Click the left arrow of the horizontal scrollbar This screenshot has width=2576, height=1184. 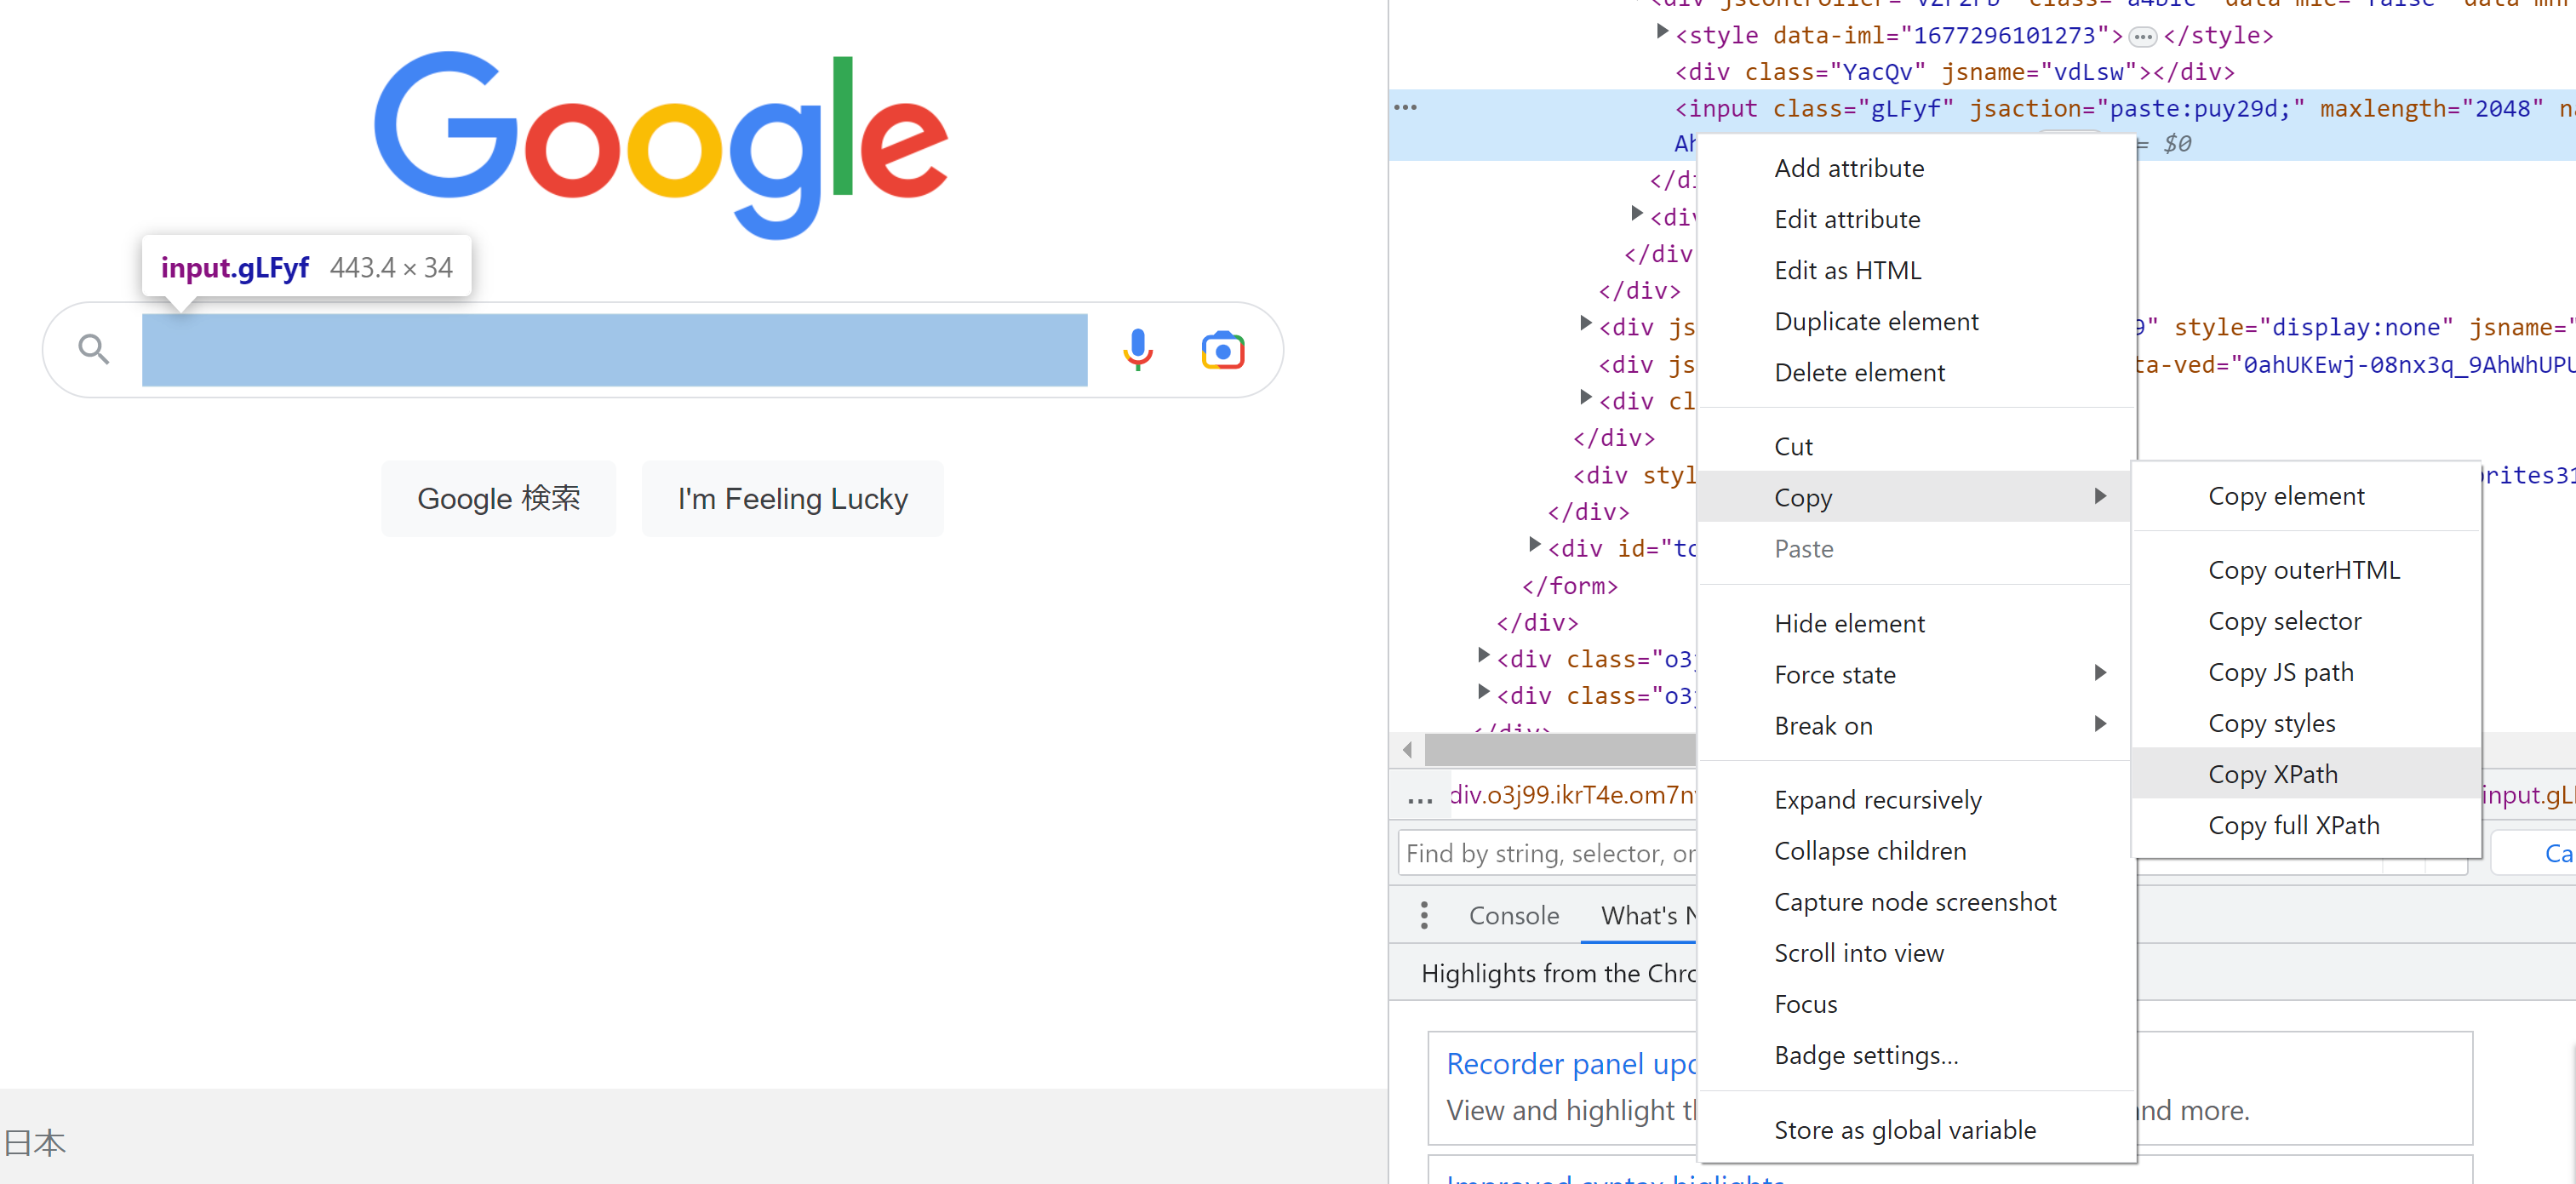click(x=1407, y=748)
